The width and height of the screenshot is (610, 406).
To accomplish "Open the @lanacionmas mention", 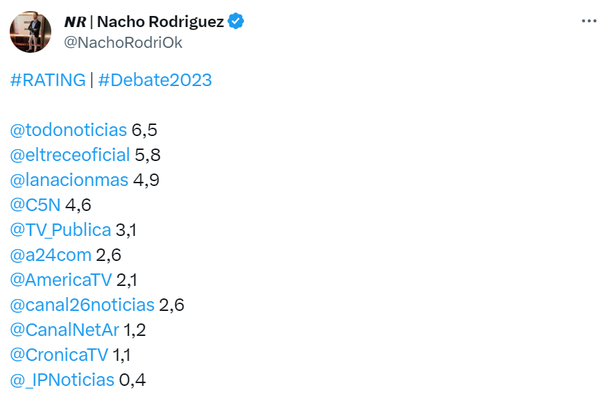I will [69, 180].
